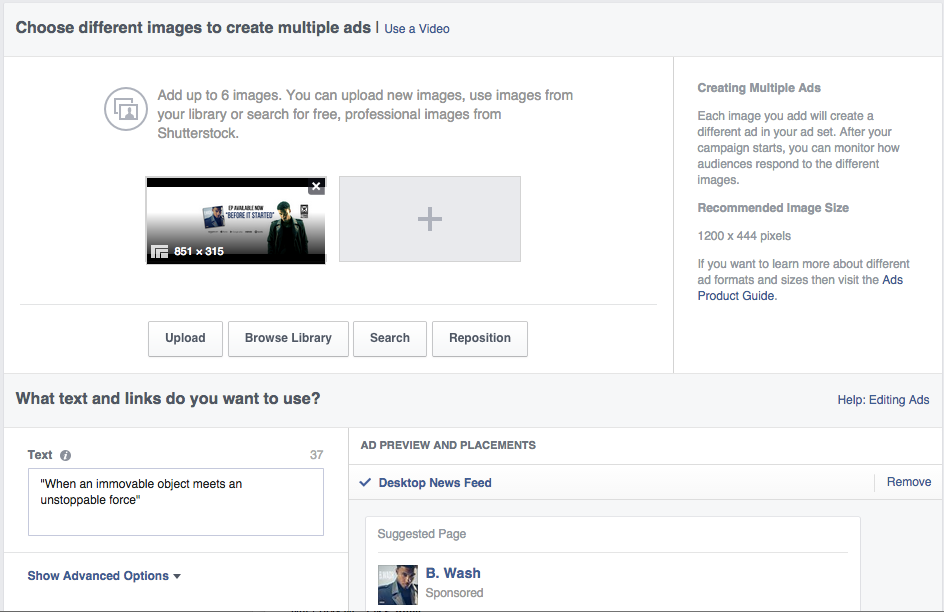Click the Reposition button

pos(480,338)
